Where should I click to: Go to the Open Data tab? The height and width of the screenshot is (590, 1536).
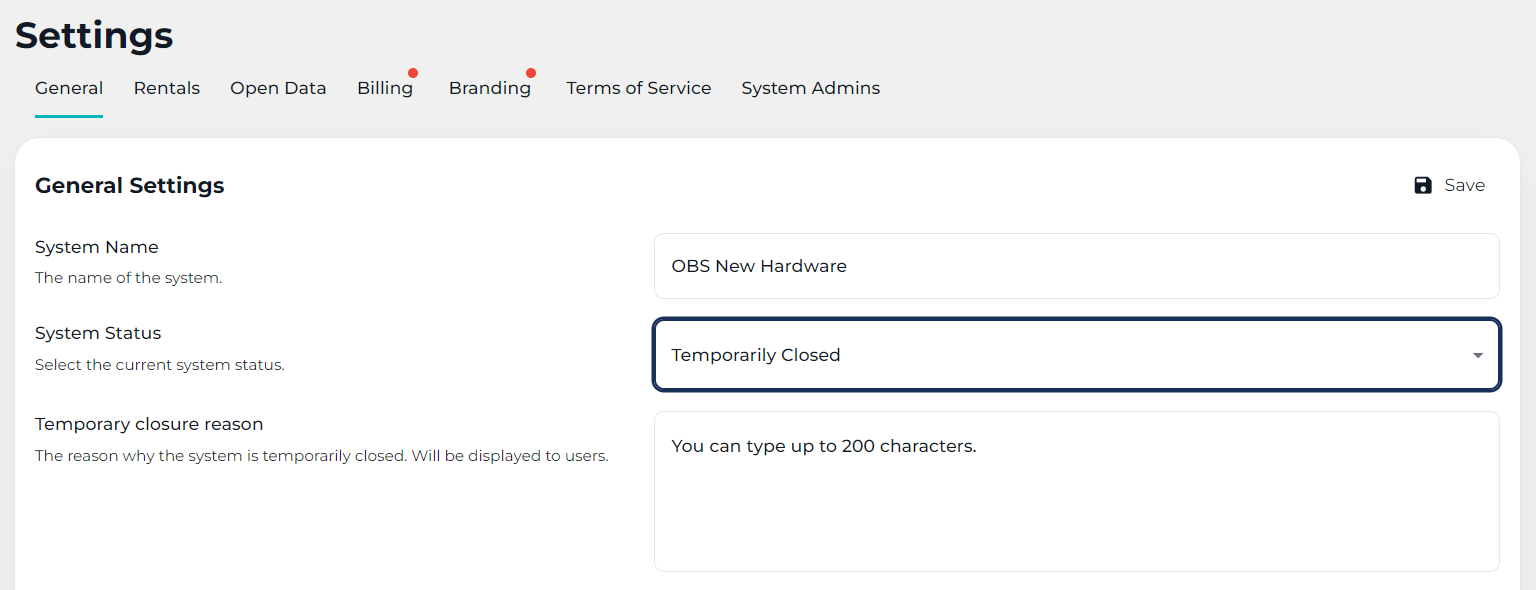(x=278, y=88)
